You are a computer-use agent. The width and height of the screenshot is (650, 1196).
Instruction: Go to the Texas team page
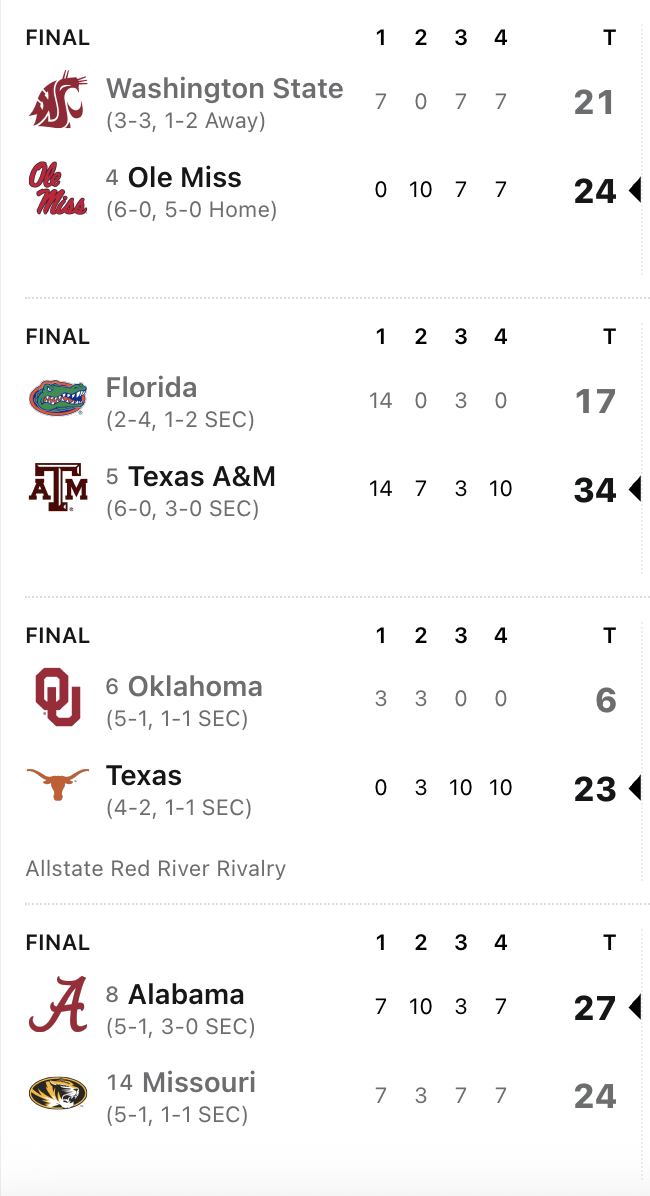[x=144, y=775]
